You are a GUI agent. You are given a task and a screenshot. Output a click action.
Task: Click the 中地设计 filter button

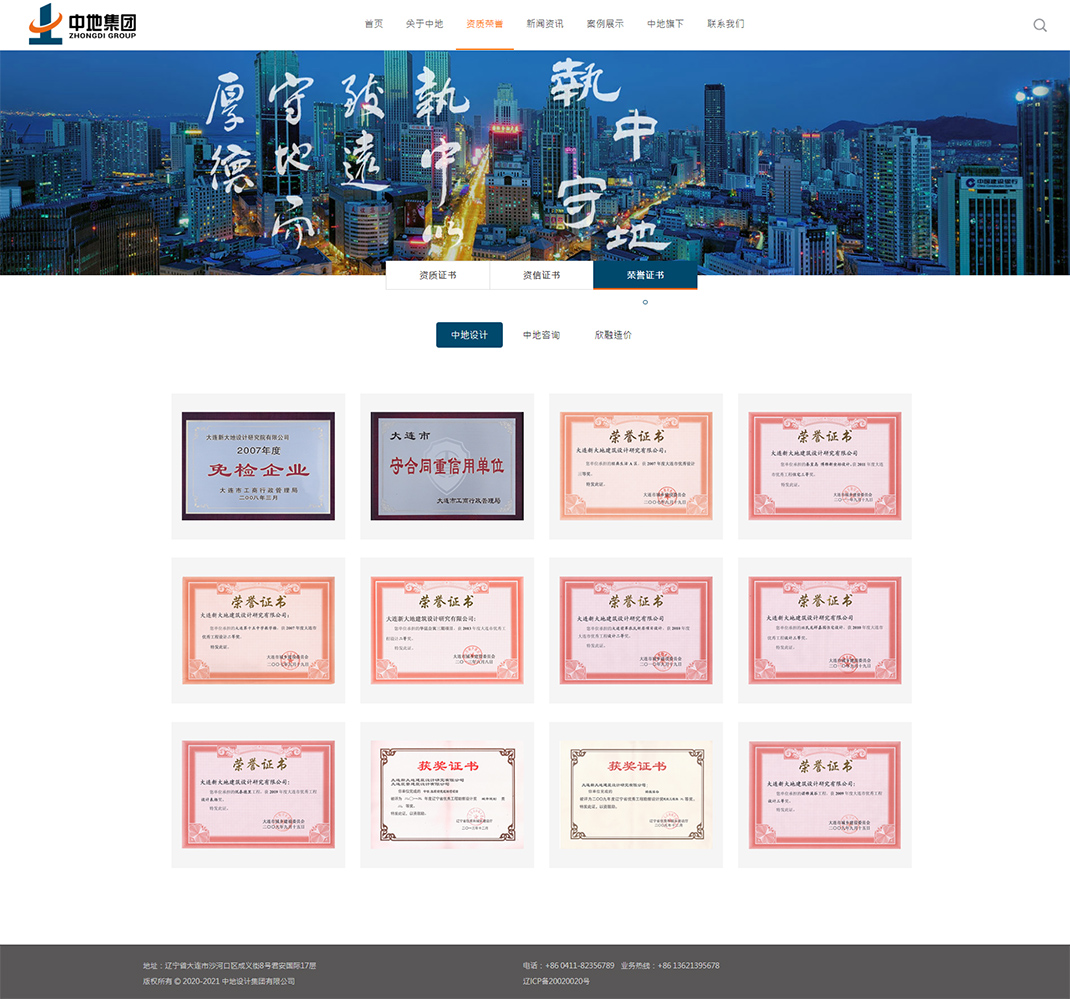coord(469,335)
